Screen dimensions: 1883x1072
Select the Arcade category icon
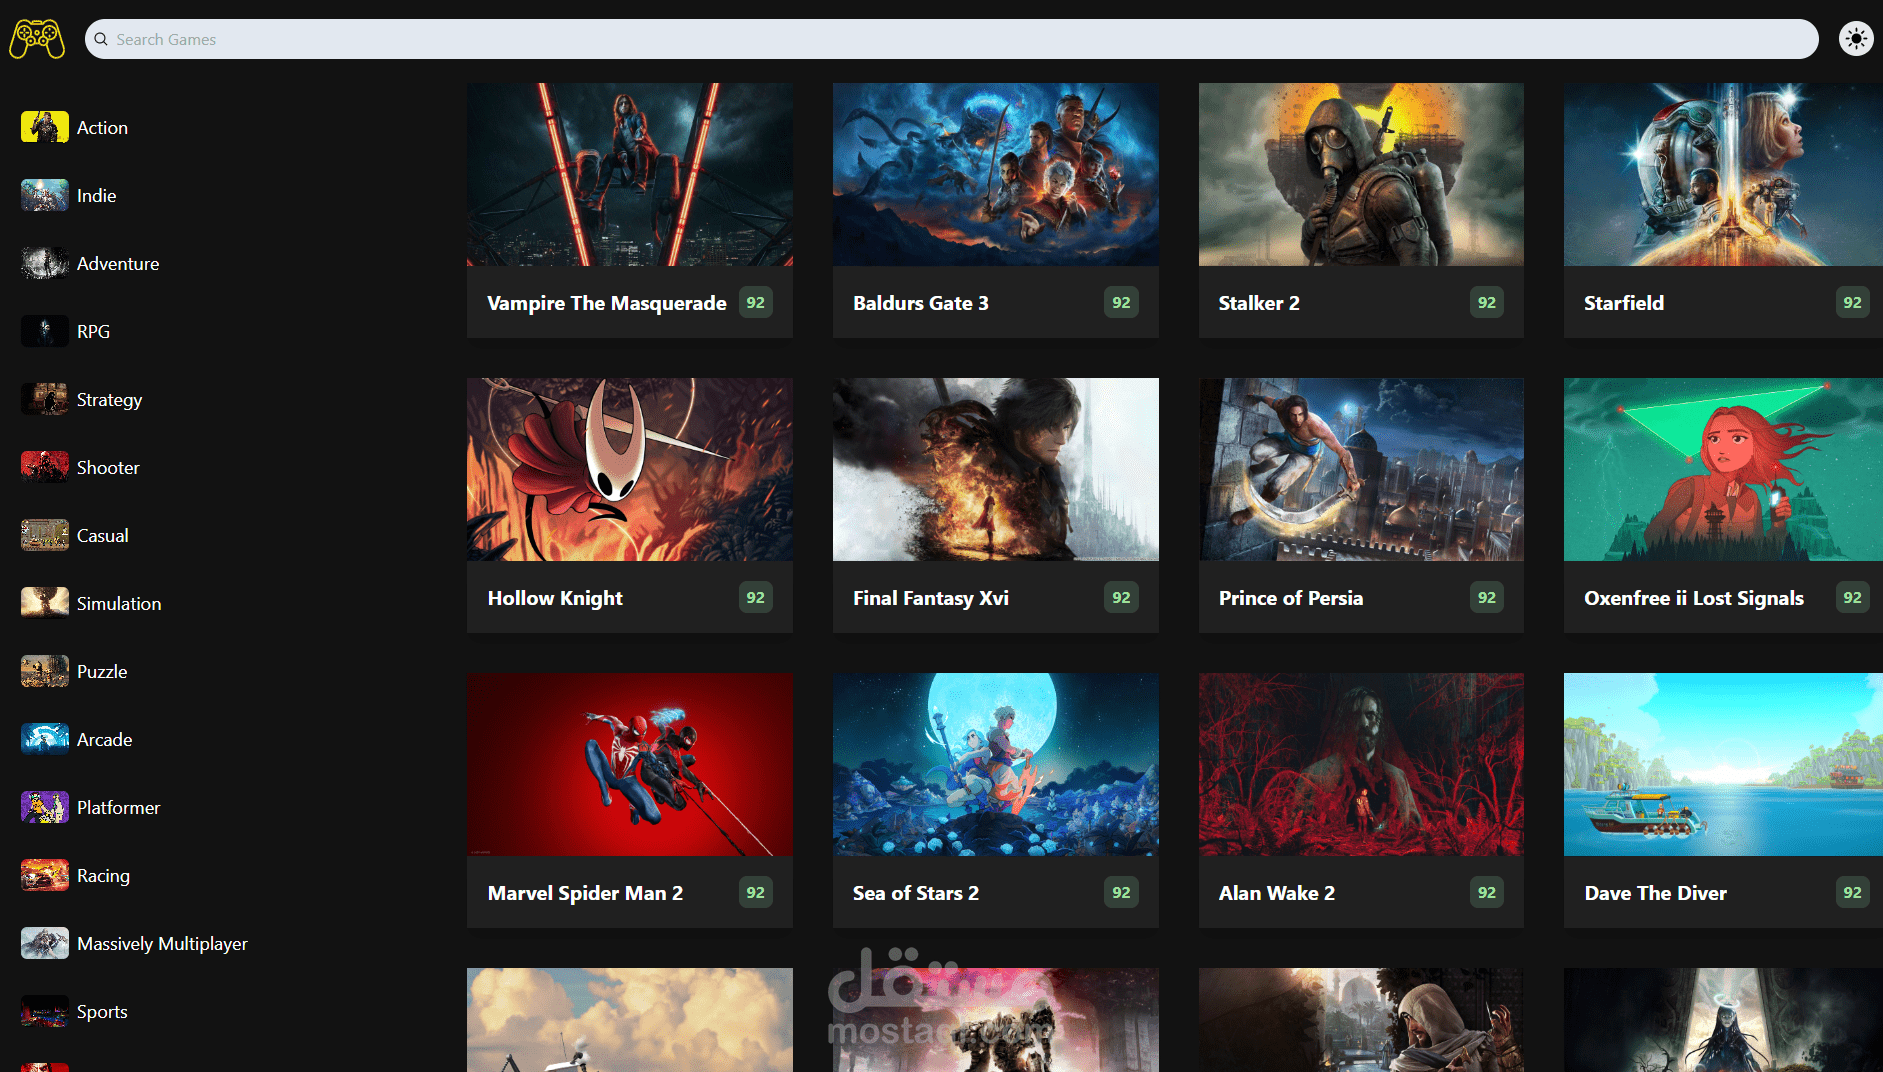click(x=44, y=739)
